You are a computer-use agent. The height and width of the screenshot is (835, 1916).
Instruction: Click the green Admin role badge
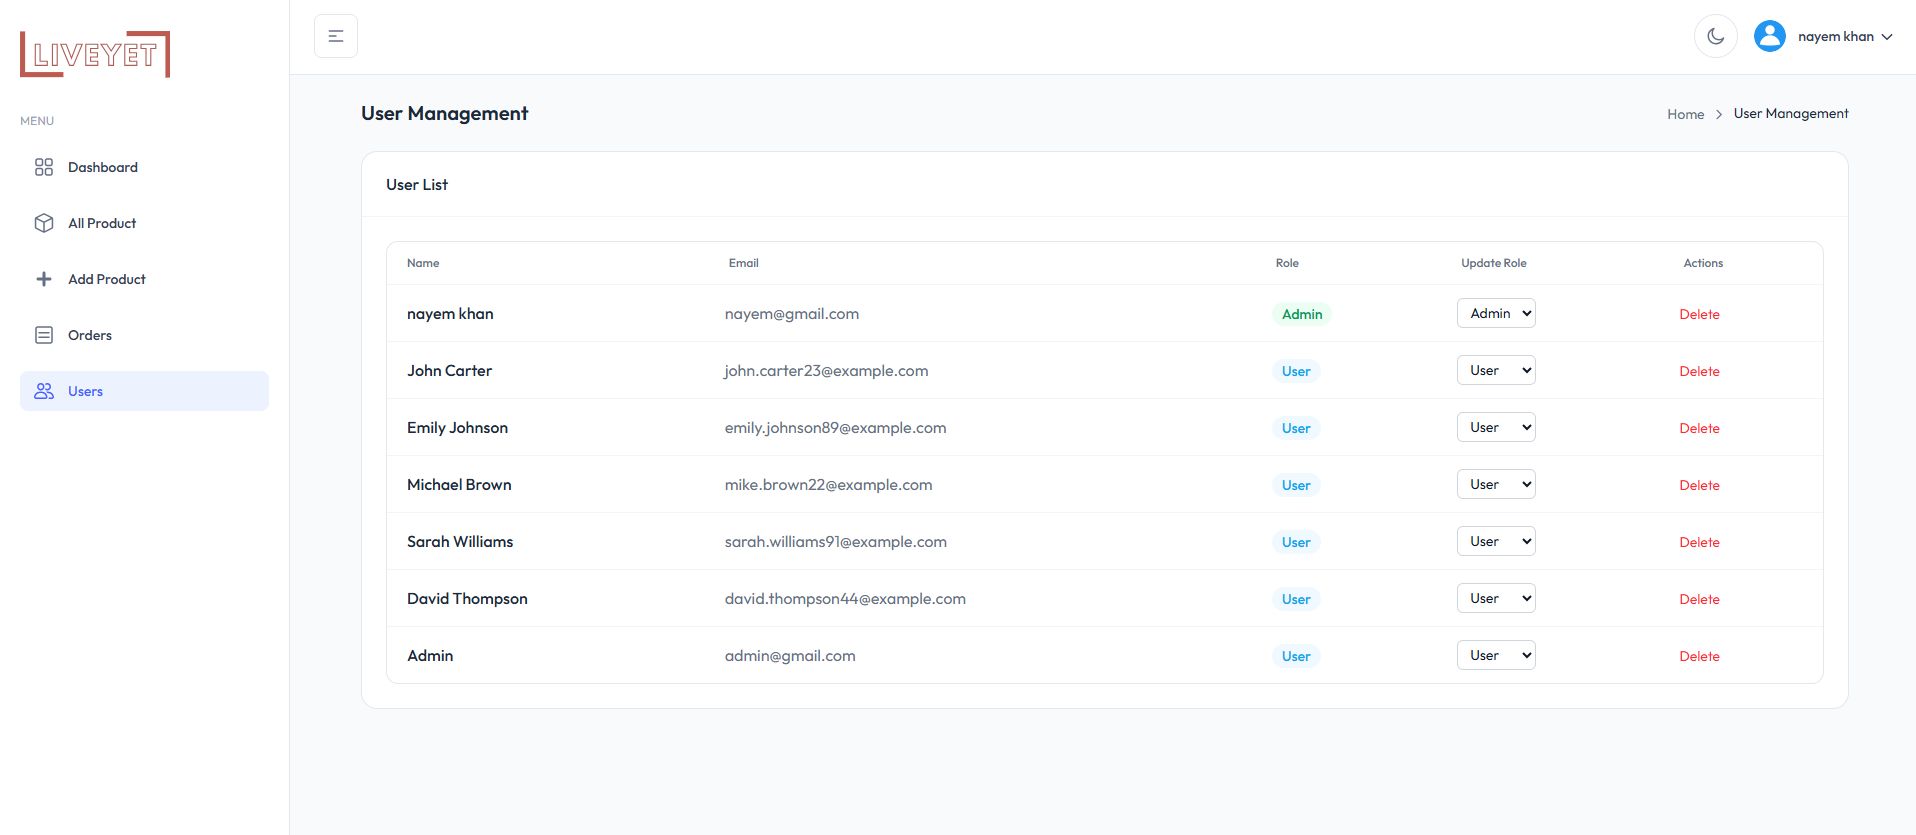[1301, 314]
